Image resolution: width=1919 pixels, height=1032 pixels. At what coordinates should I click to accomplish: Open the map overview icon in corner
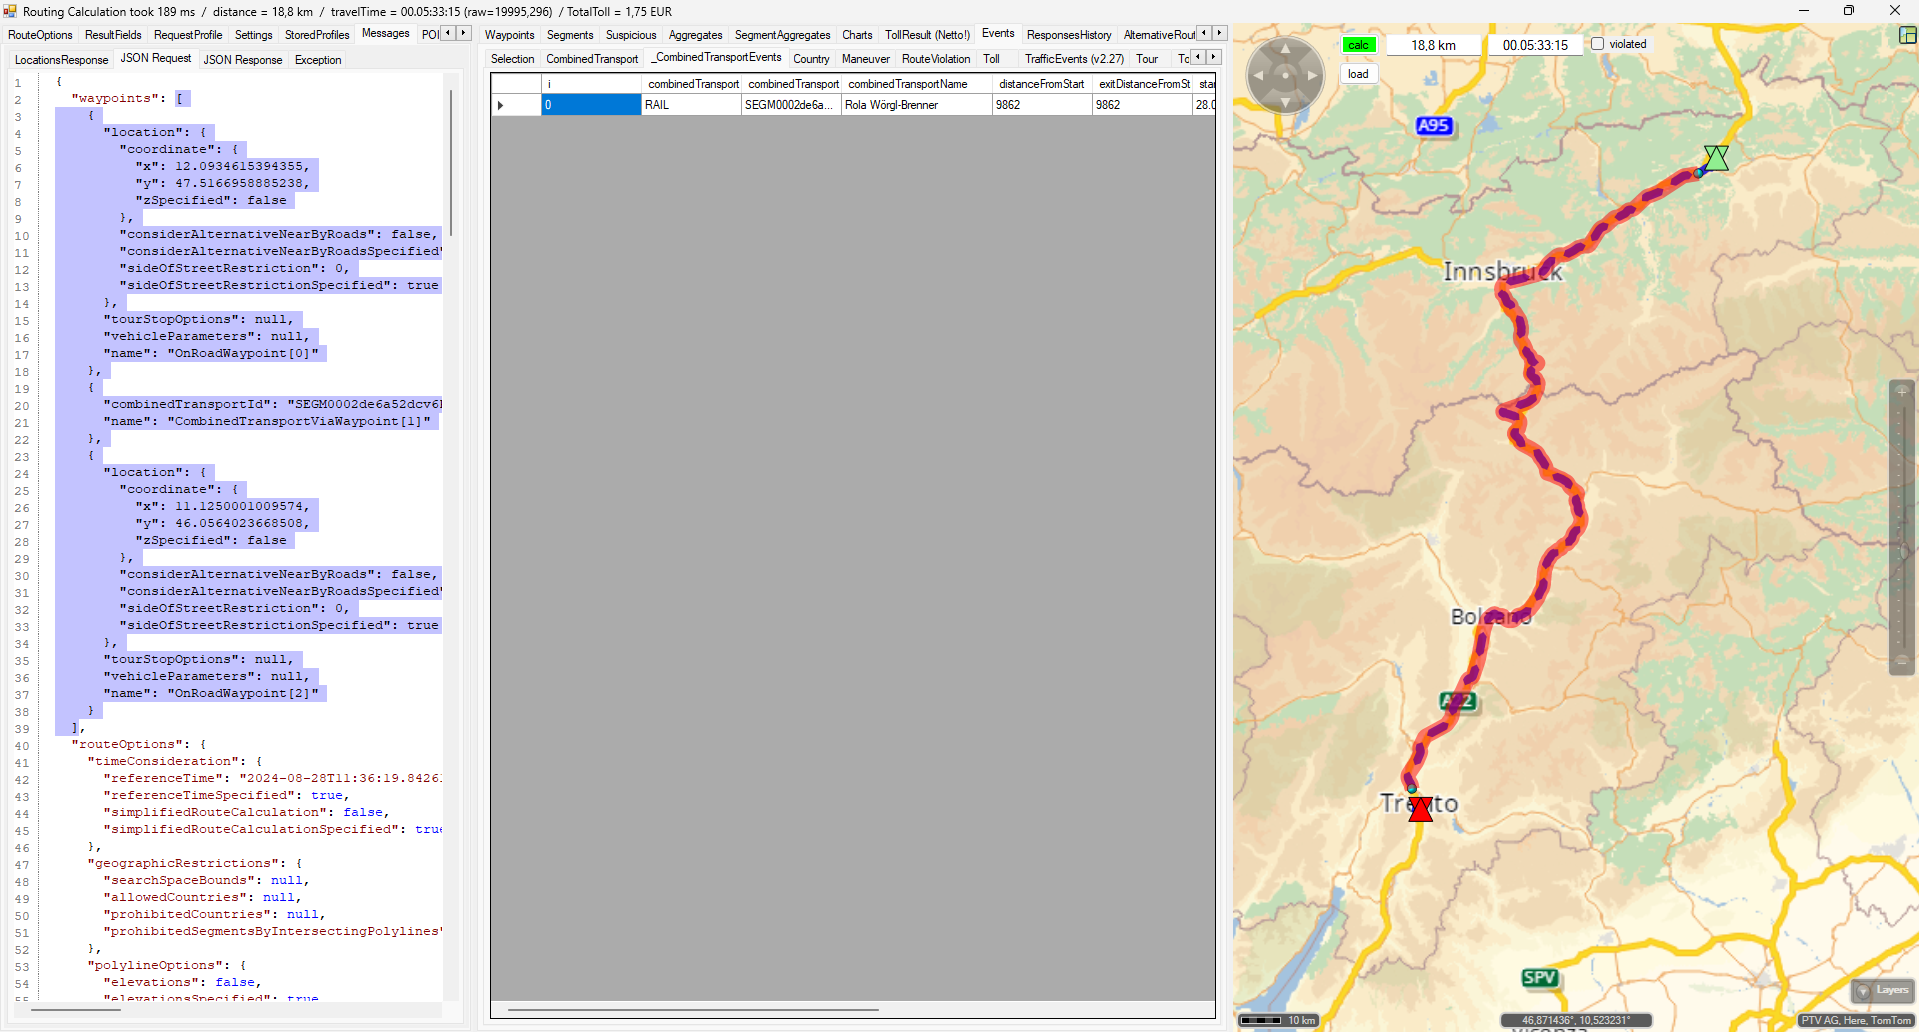(x=1907, y=35)
